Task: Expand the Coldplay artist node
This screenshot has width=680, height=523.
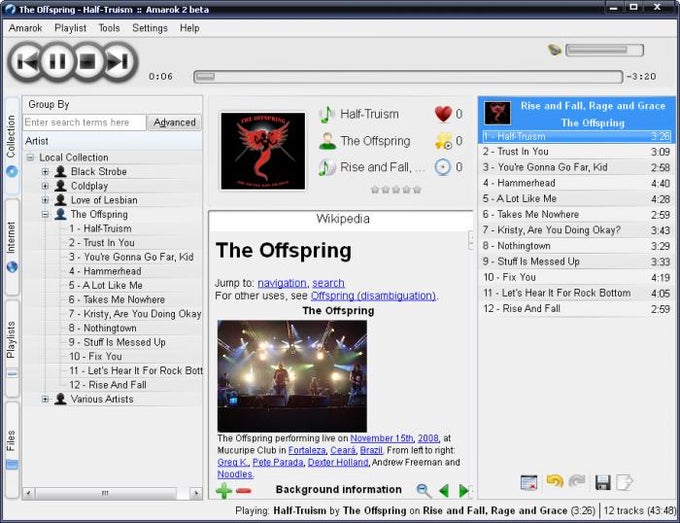Action: pos(45,186)
